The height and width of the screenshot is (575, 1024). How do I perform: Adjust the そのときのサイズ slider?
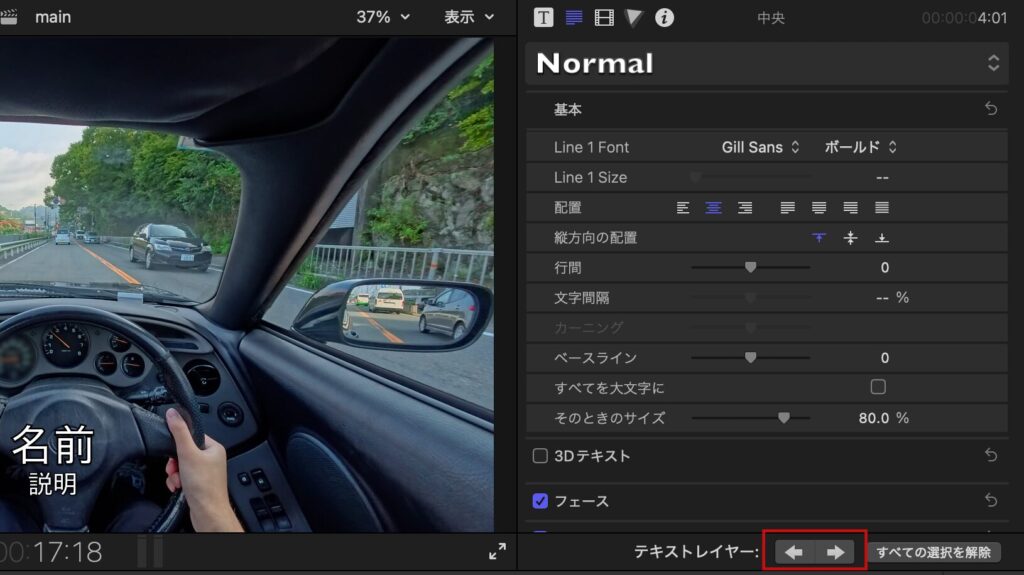(x=784, y=418)
